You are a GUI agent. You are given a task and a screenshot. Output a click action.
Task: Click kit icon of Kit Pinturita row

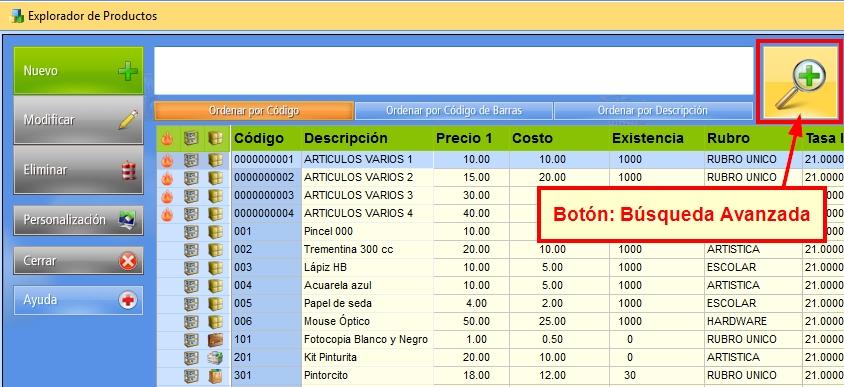[x=215, y=357]
